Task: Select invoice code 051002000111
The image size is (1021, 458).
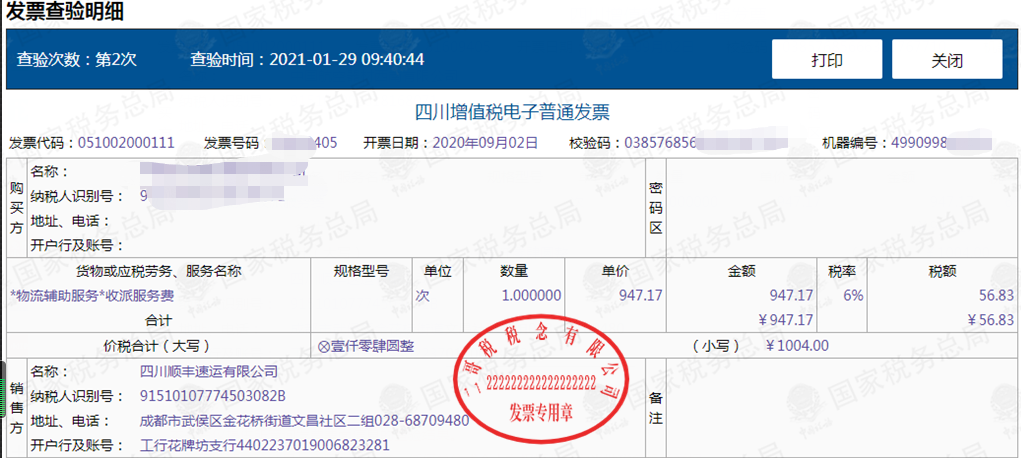Action: (x=126, y=143)
